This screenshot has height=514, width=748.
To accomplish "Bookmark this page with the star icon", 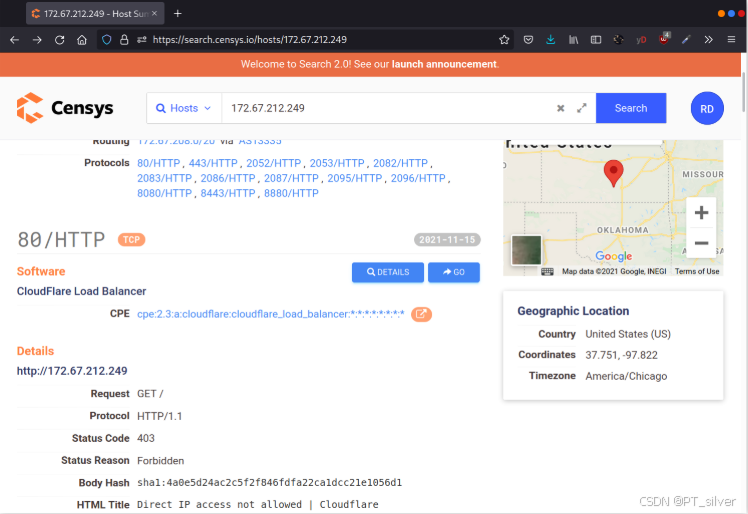I will [504, 40].
